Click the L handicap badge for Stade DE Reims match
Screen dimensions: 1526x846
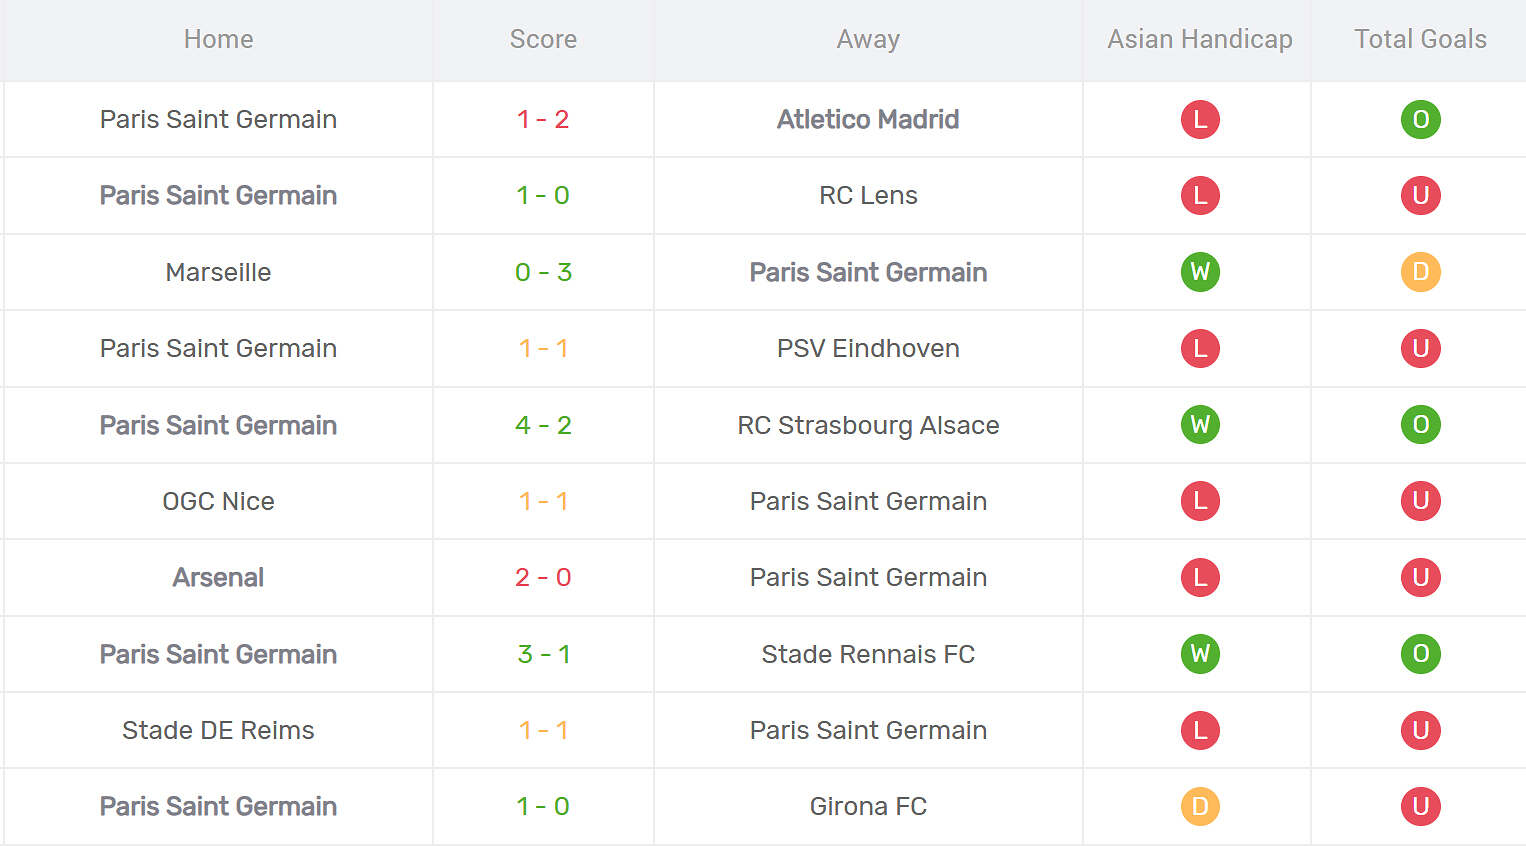[1200, 730]
